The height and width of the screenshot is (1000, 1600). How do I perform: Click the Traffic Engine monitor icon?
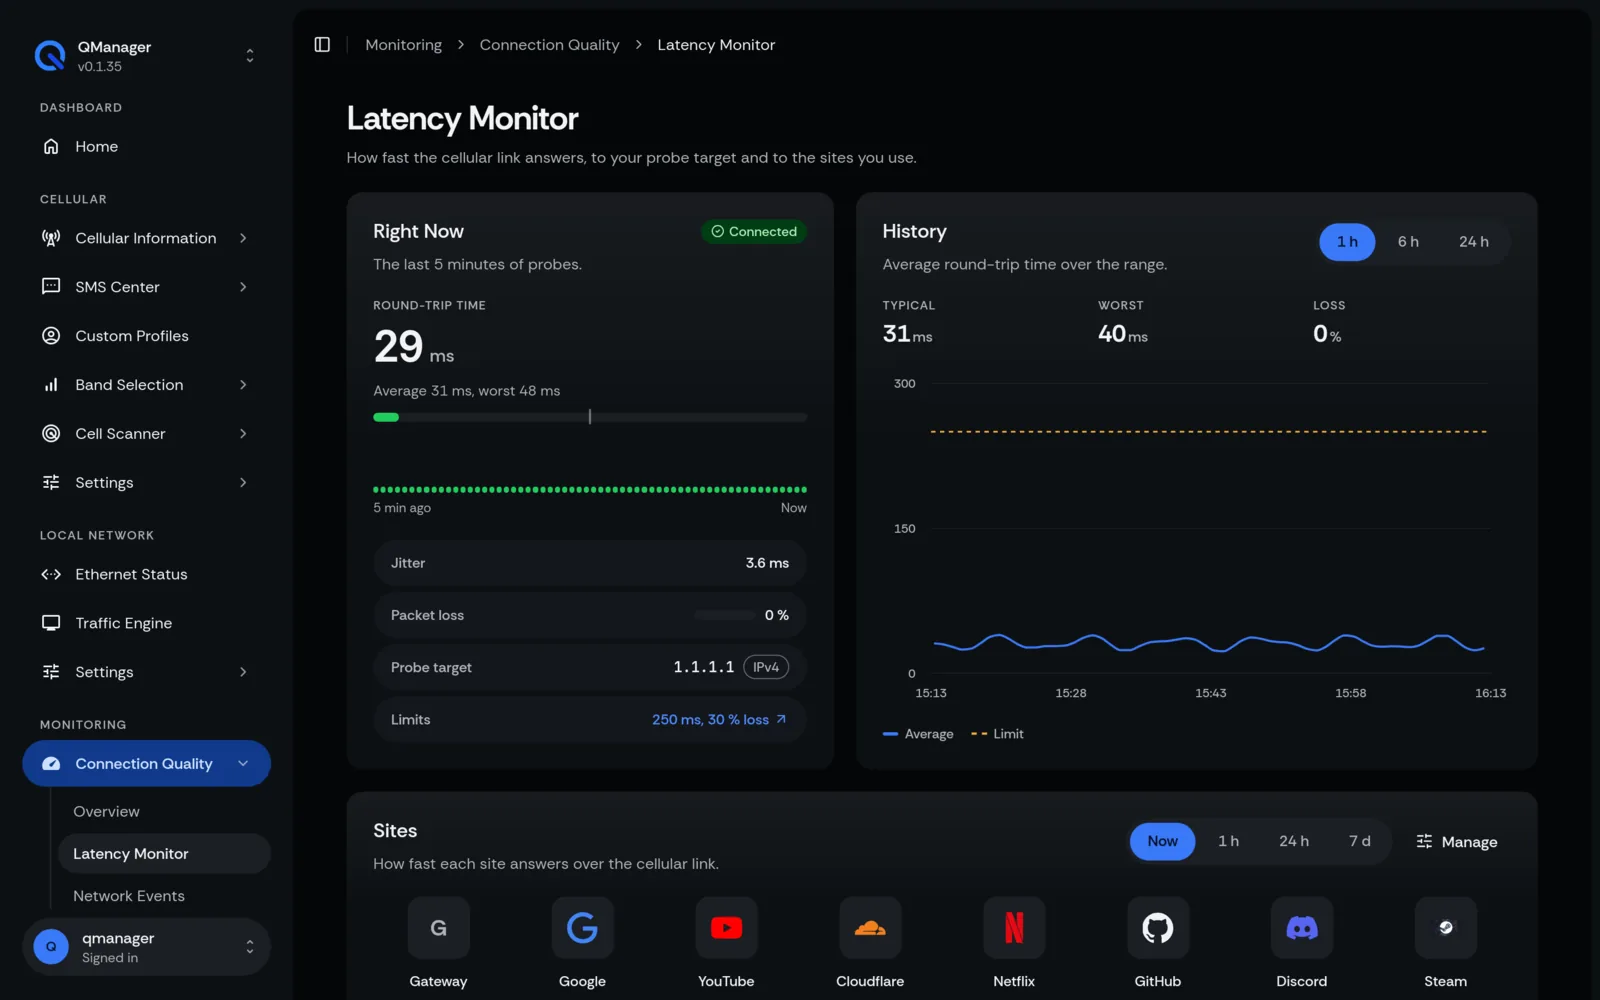click(x=51, y=623)
